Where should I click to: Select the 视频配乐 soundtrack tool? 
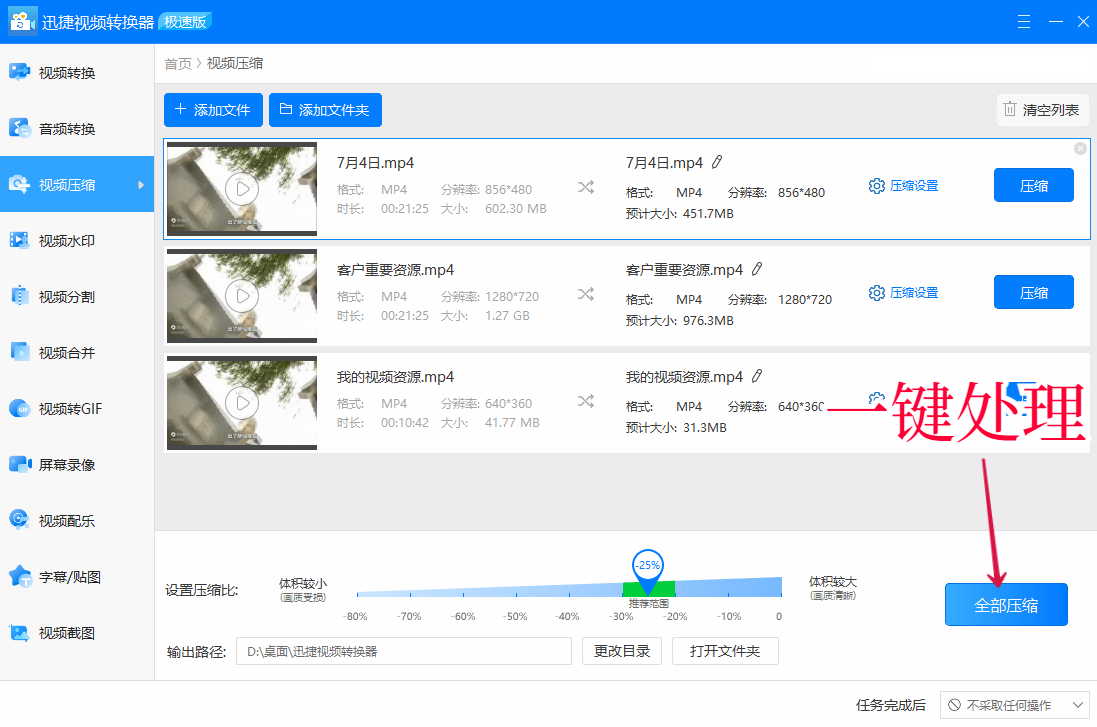[60, 520]
